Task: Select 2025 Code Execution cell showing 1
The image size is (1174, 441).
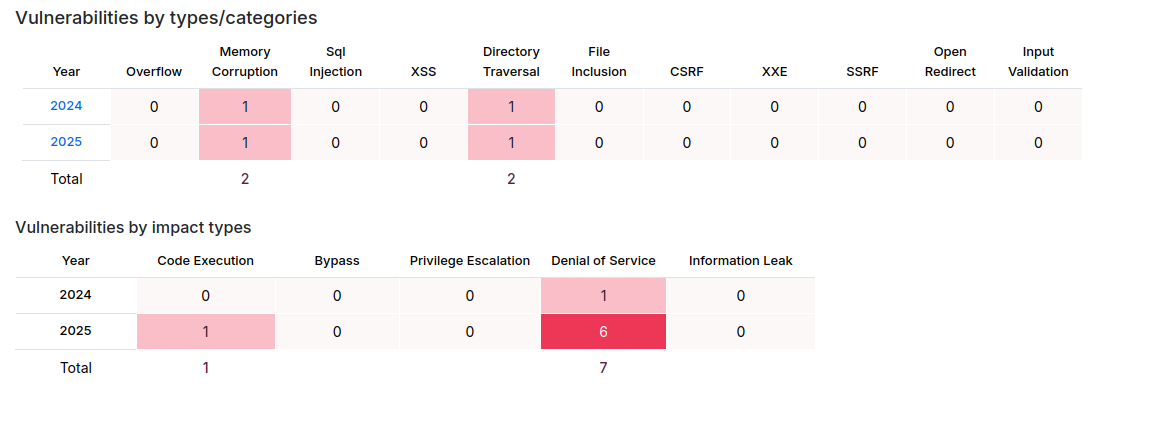Action: [x=206, y=332]
